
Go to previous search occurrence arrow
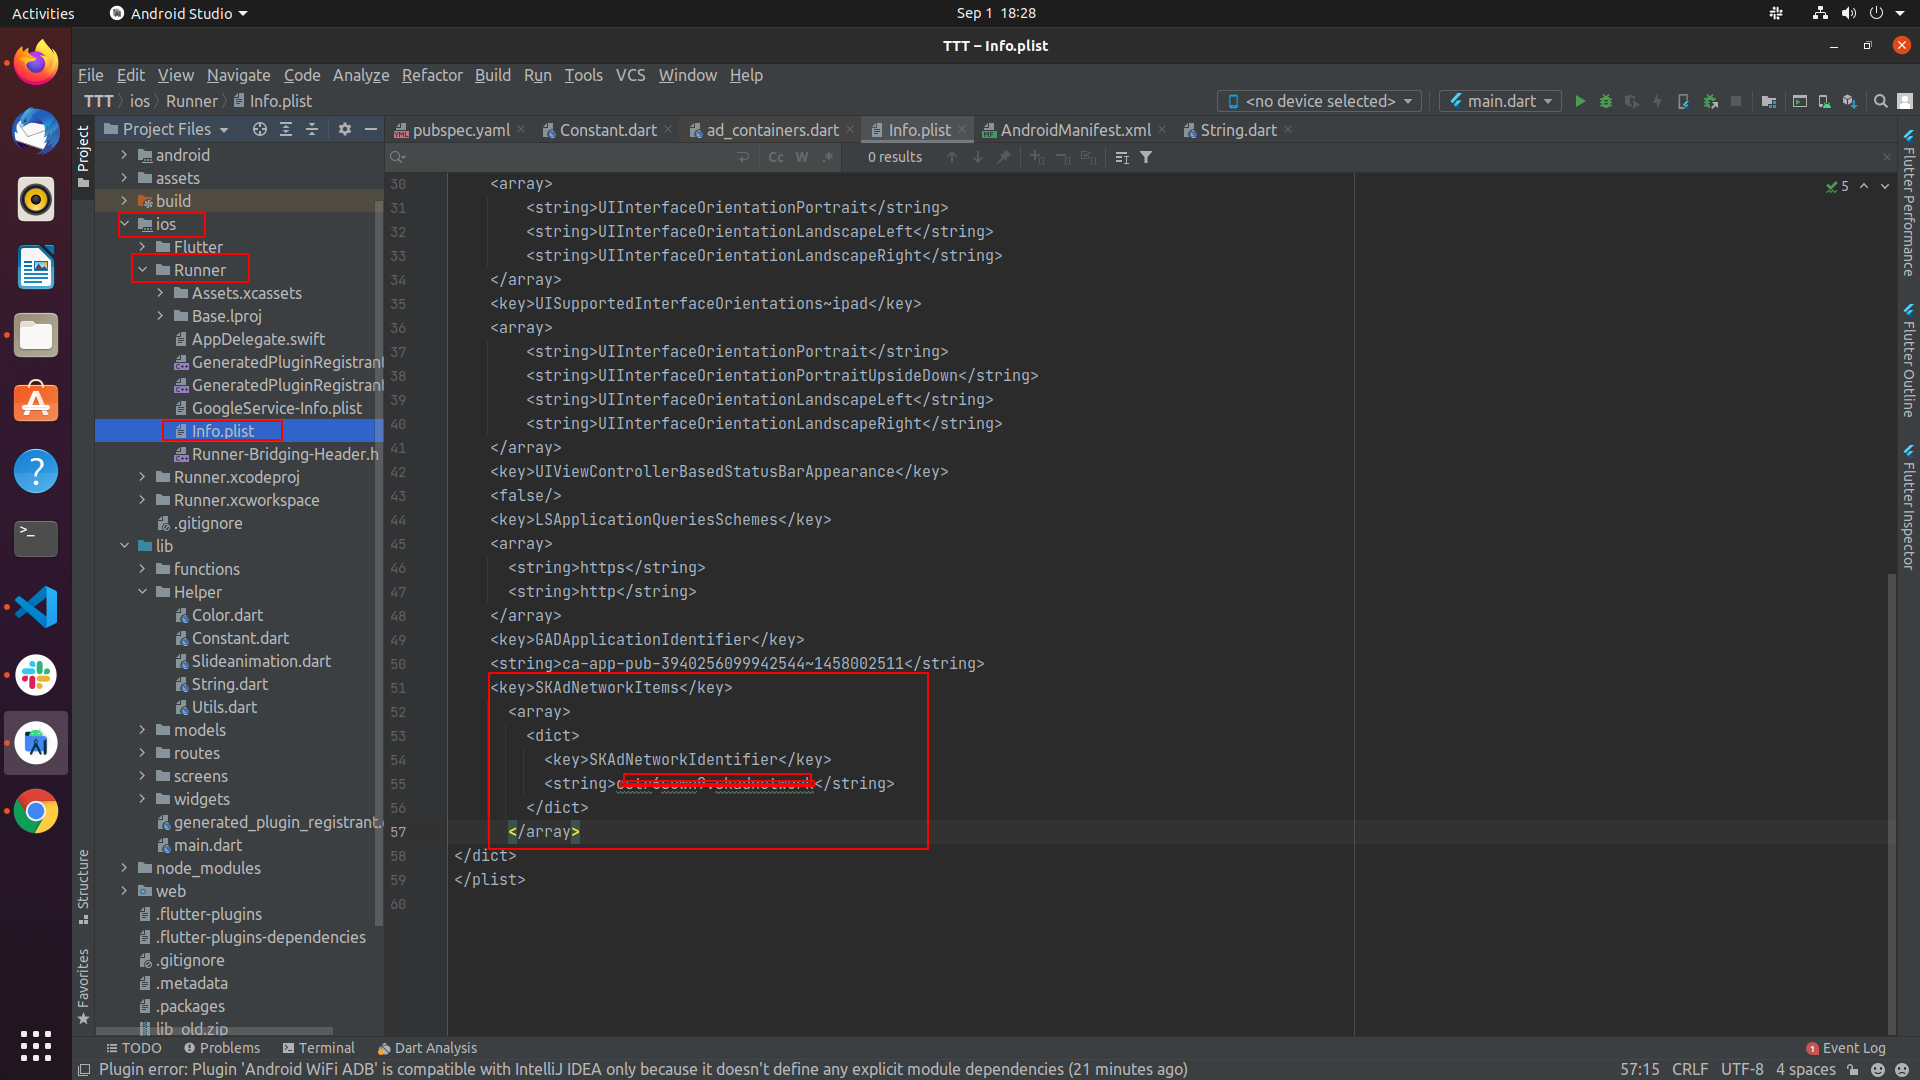coord(952,157)
